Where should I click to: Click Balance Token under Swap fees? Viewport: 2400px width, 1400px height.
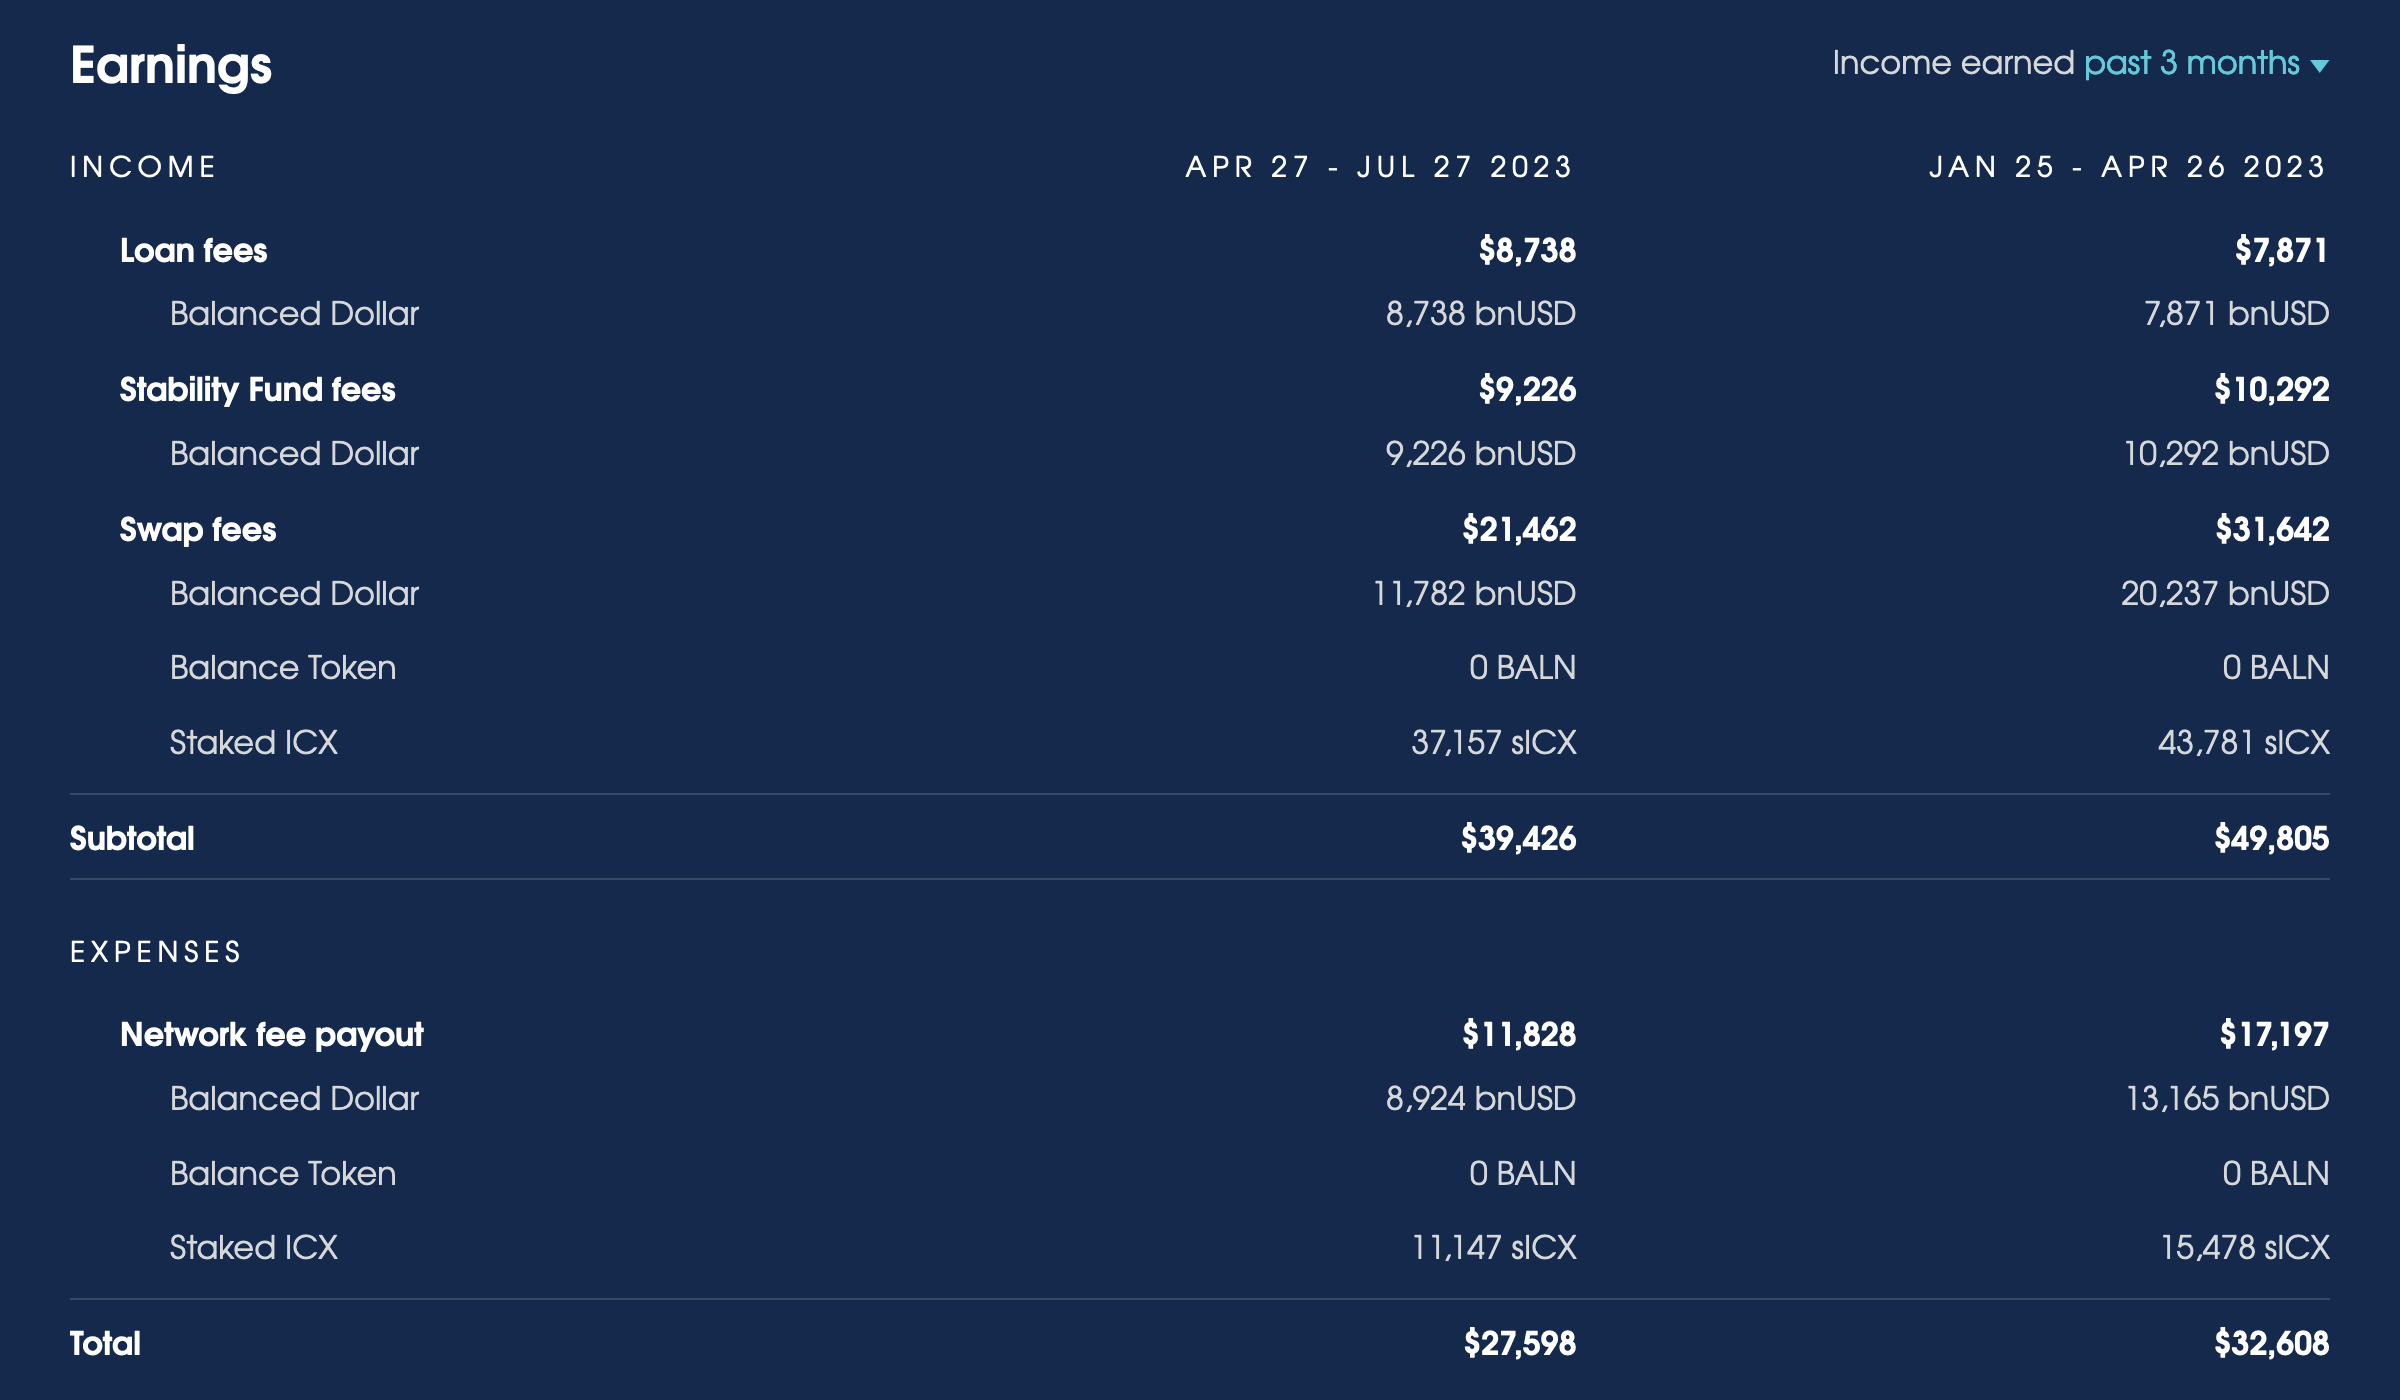click(x=283, y=668)
